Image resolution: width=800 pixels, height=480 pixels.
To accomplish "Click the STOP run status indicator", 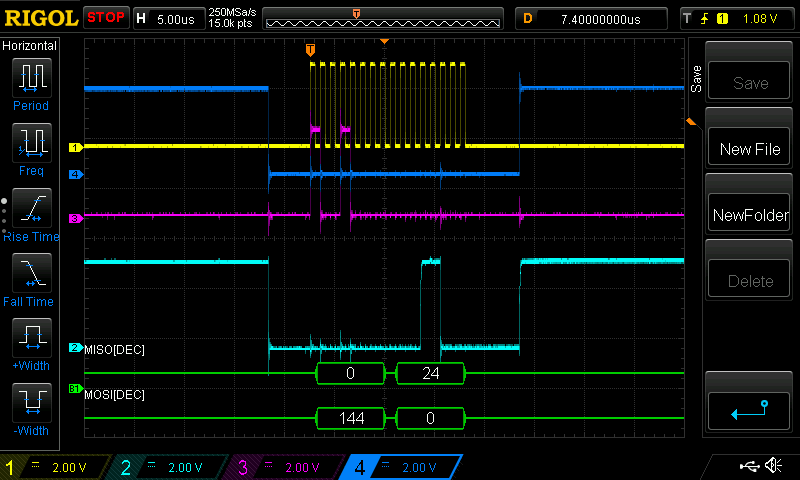I will [106, 18].
